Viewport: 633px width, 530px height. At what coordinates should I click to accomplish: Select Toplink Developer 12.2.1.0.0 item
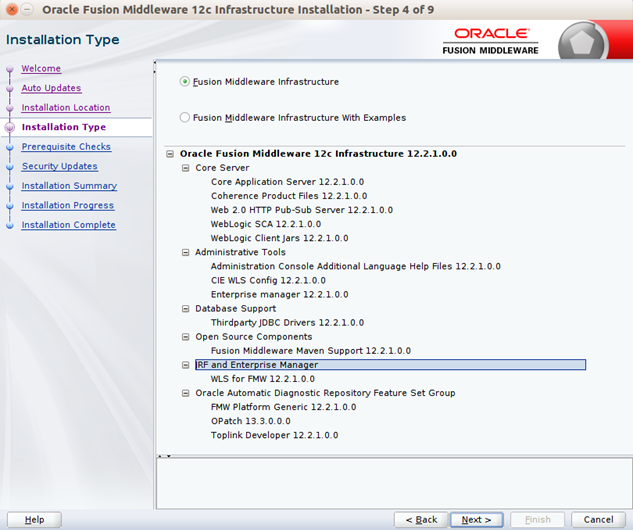click(x=275, y=435)
